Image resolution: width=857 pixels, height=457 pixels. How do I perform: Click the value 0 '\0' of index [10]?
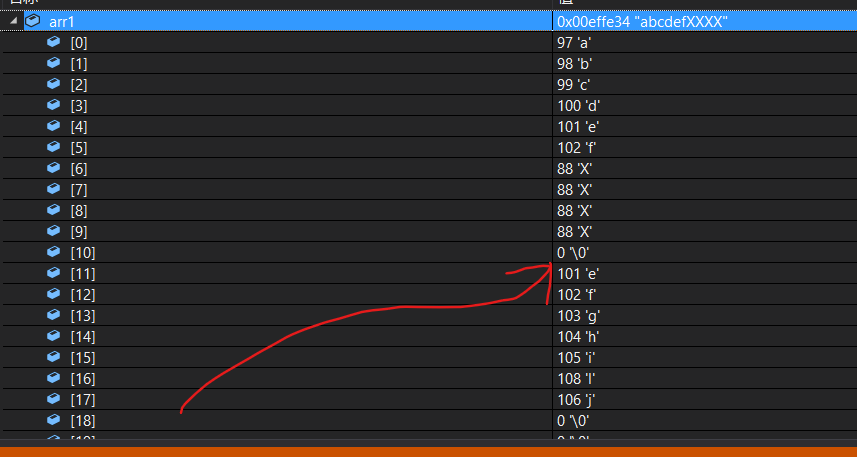coord(573,253)
